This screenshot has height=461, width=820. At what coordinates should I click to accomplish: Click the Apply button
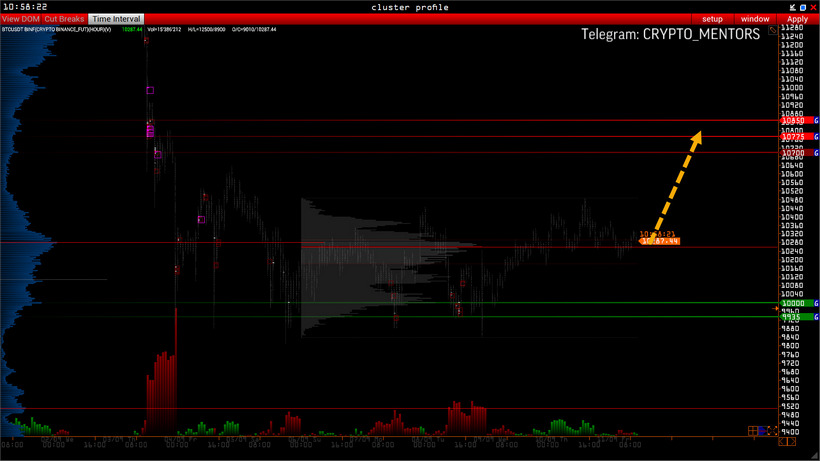798,19
